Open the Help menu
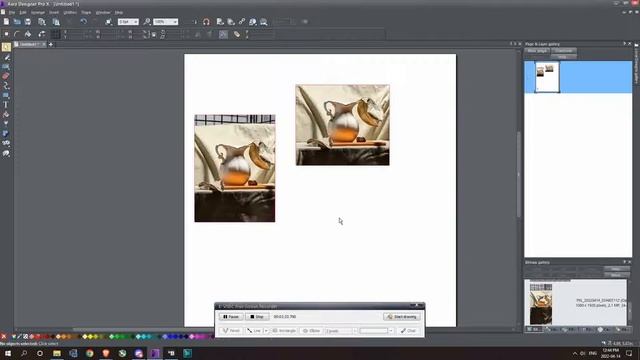Viewport: 640px width, 360px height. tap(118, 13)
